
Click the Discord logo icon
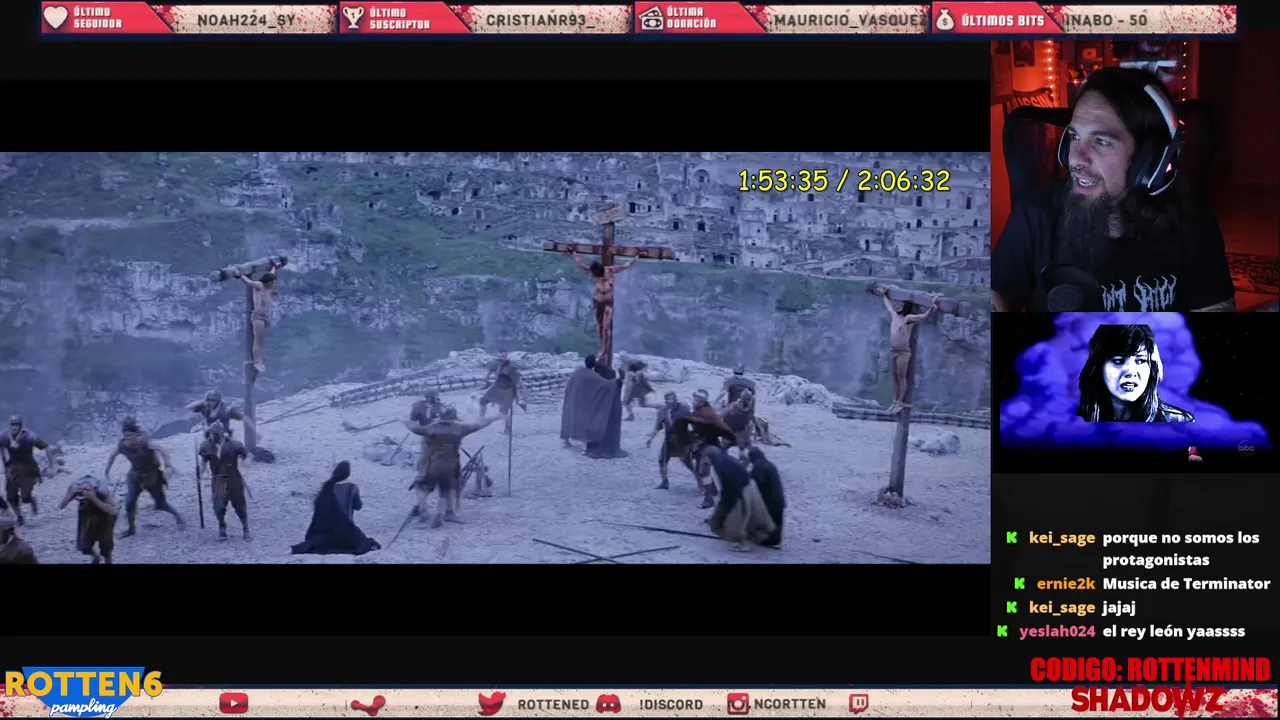[608, 704]
